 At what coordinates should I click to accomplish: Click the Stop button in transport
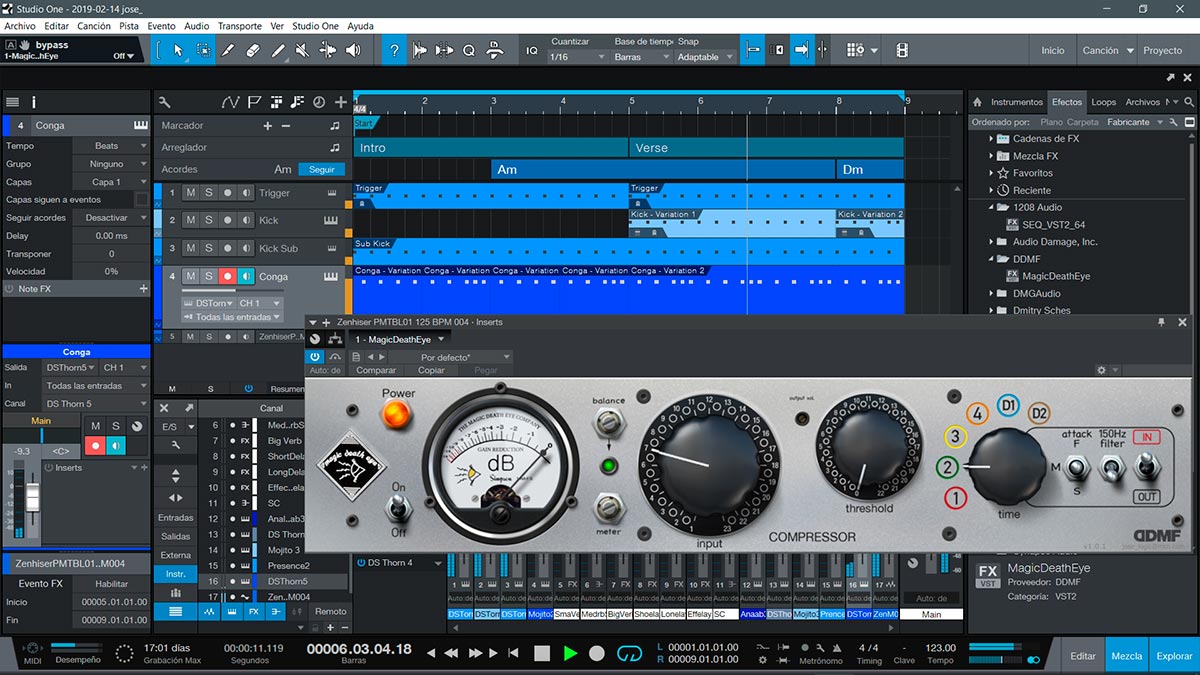[x=541, y=653]
